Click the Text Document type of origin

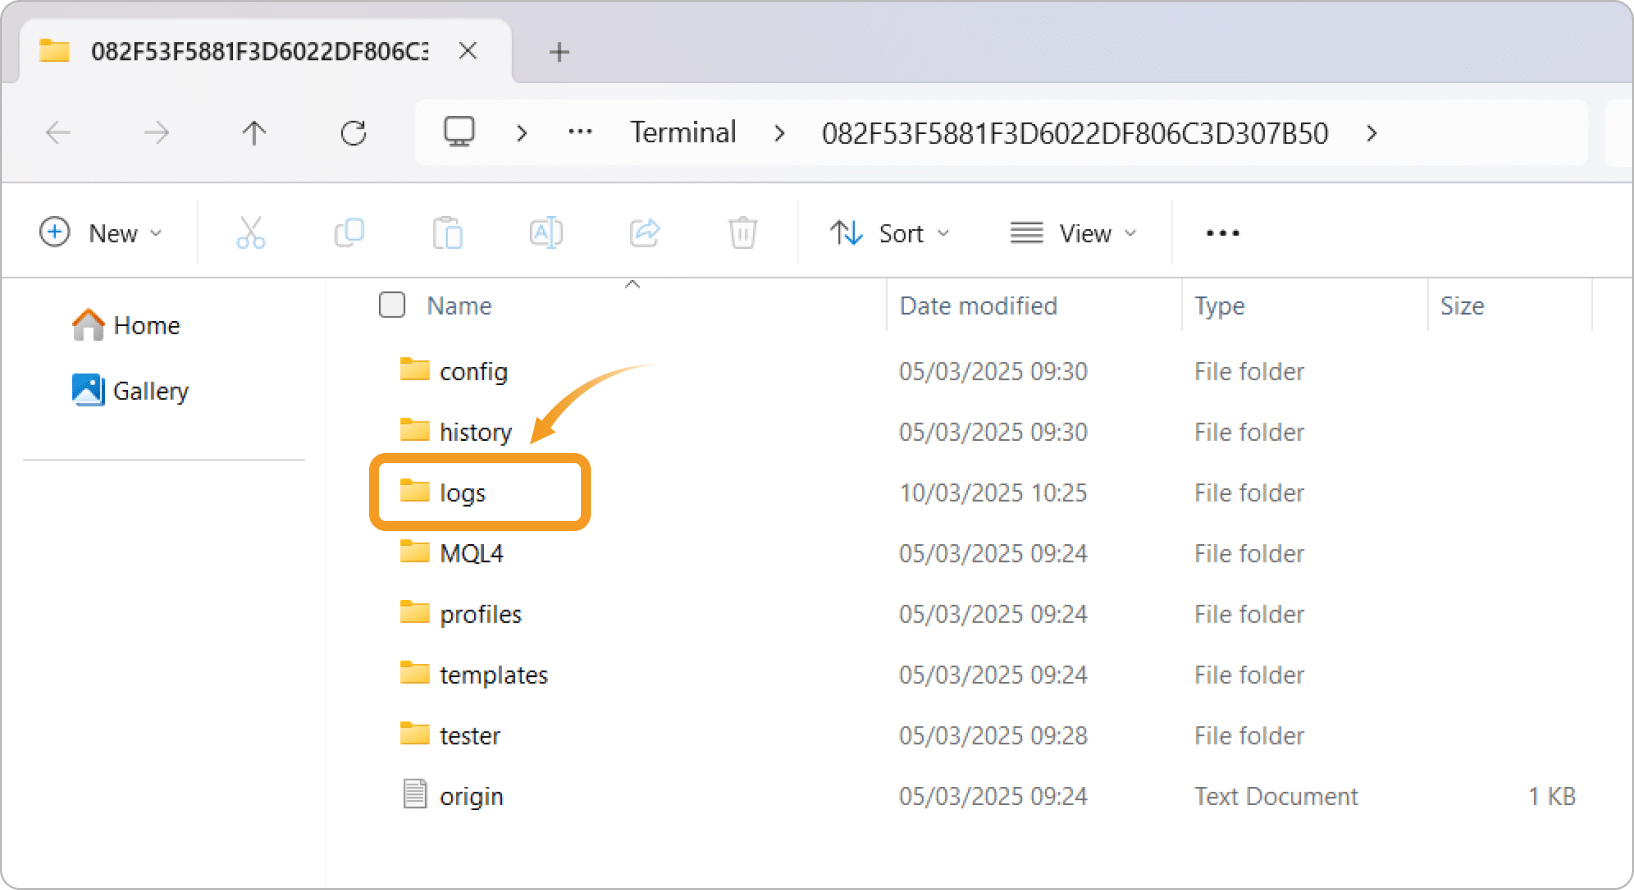click(x=1276, y=797)
